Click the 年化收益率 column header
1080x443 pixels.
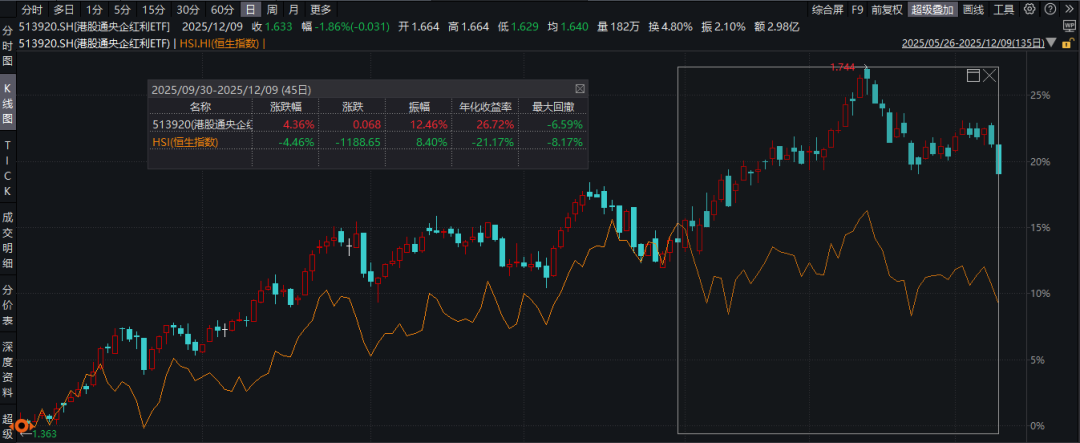click(484, 105)
